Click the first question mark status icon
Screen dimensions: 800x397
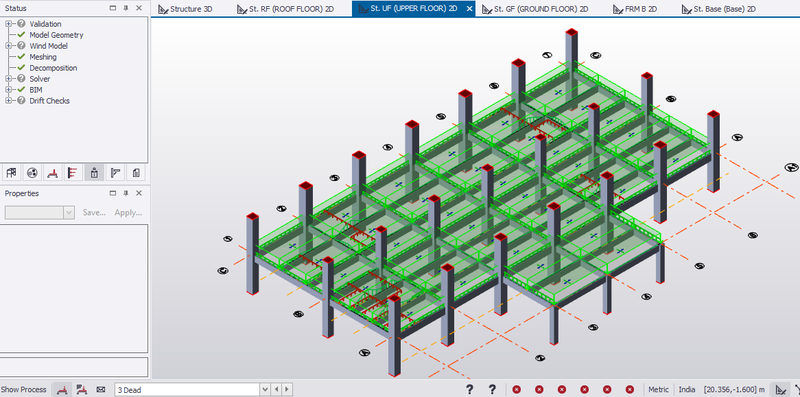469,389
